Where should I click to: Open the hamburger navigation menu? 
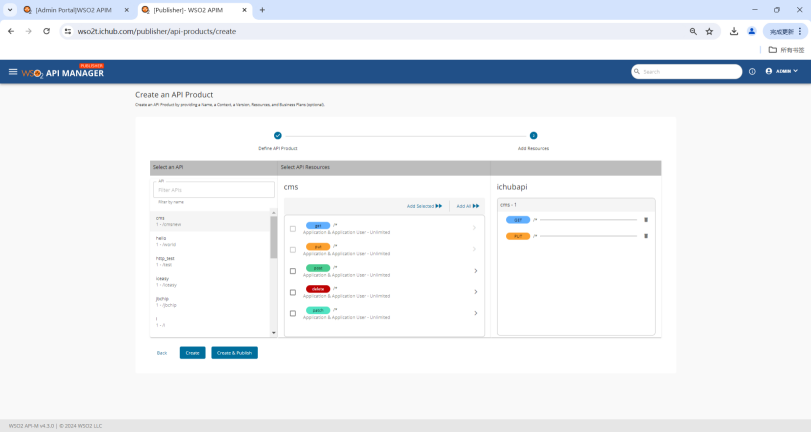tap(13, 72)
